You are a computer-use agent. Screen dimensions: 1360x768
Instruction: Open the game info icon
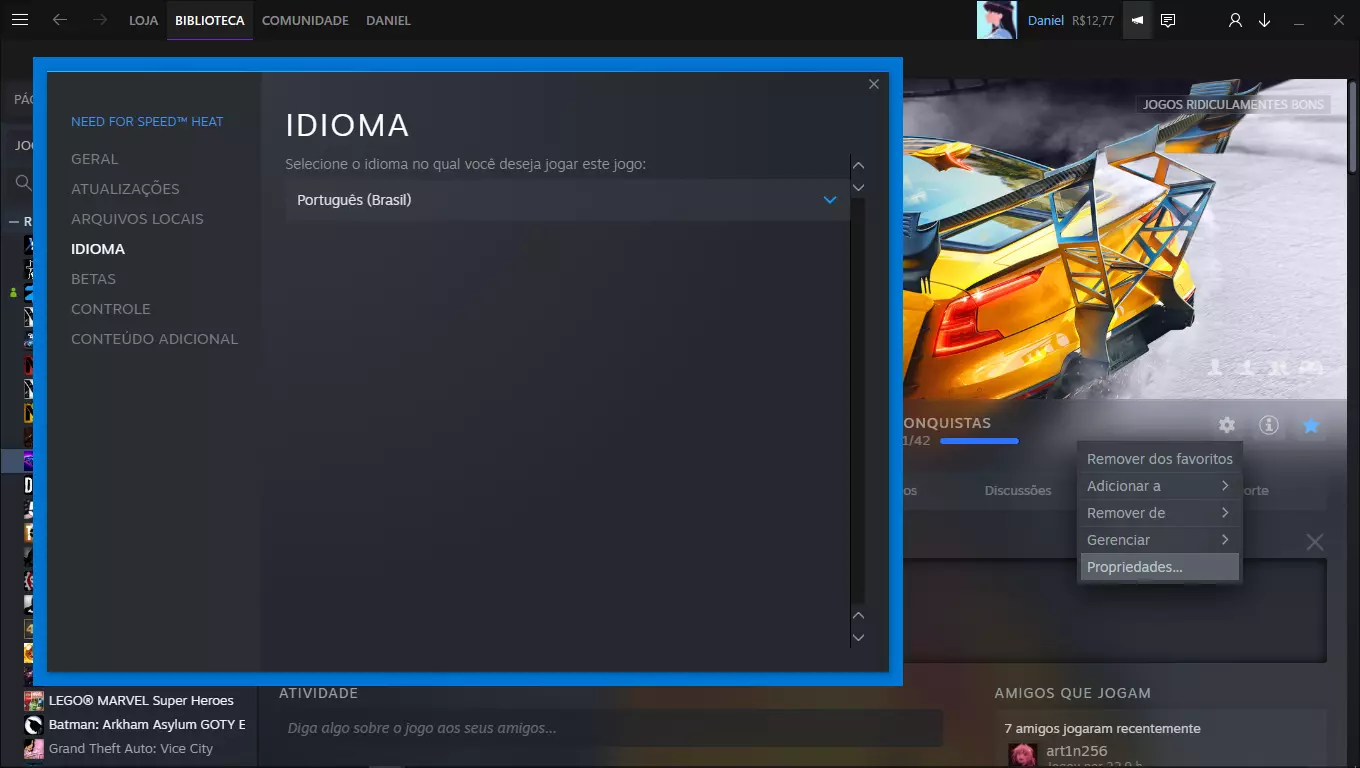tap(1269, 426)
